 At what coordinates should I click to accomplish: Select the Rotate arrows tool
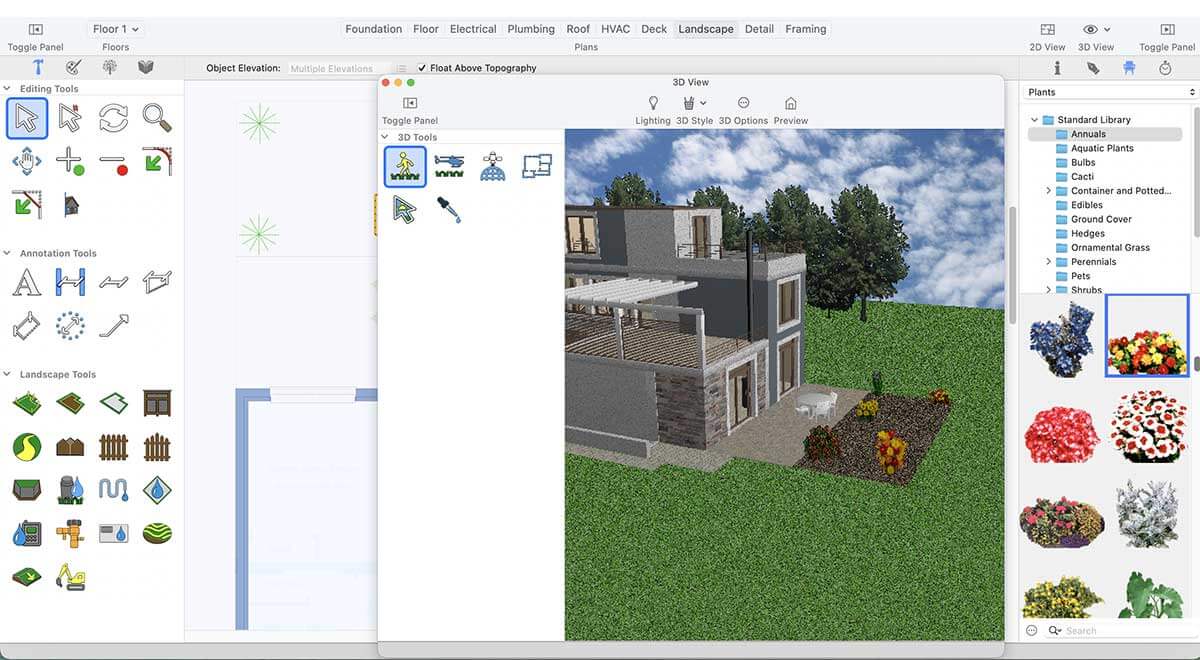pos(113,118)
